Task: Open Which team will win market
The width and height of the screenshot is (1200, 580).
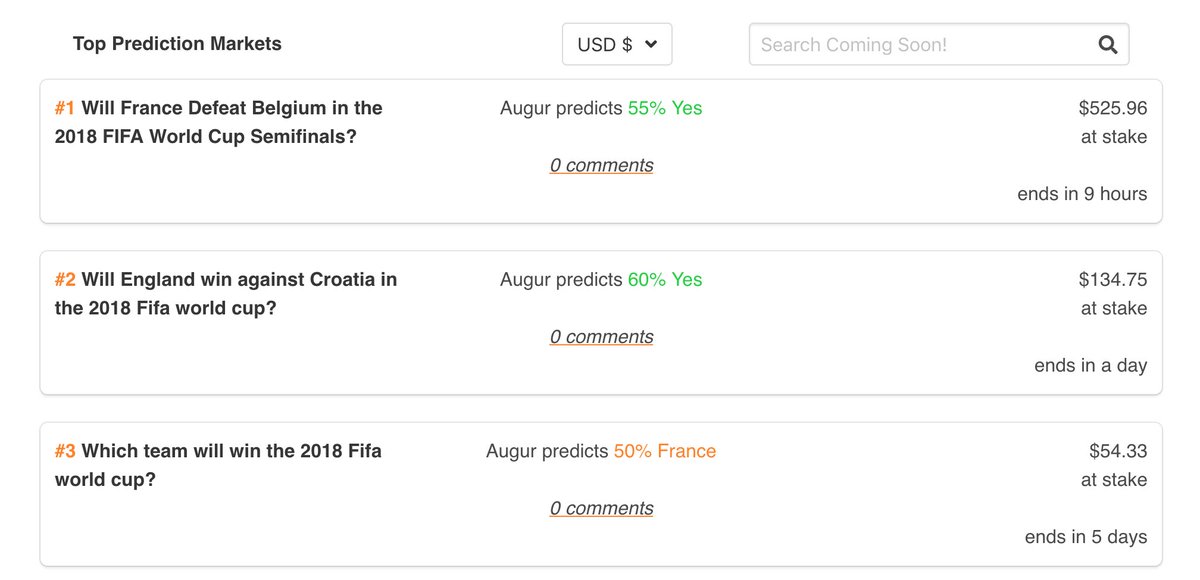Action: [x=218, y=465]
